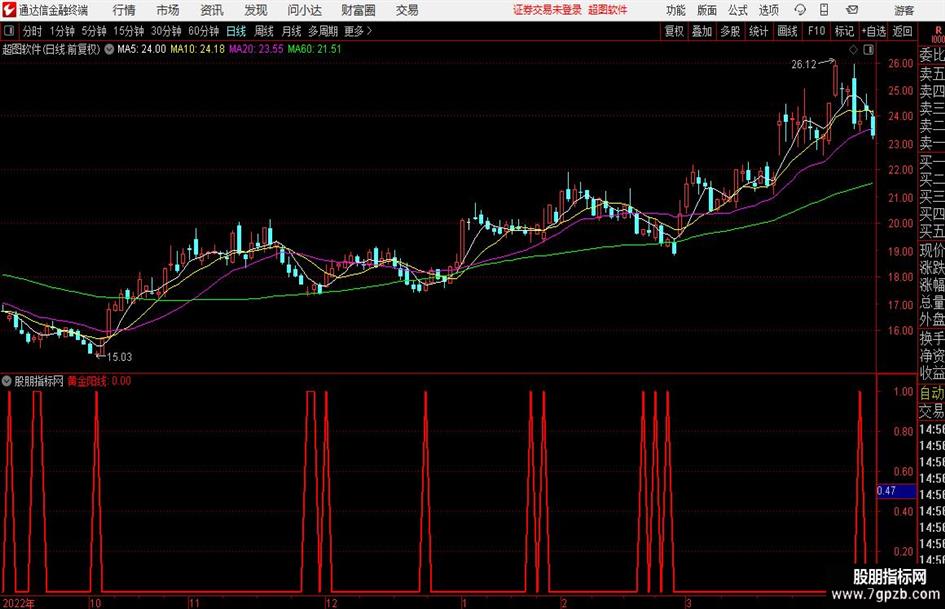Click the 画线 drawing button
This screenshot has width=945, height=609.
(787, 31)
